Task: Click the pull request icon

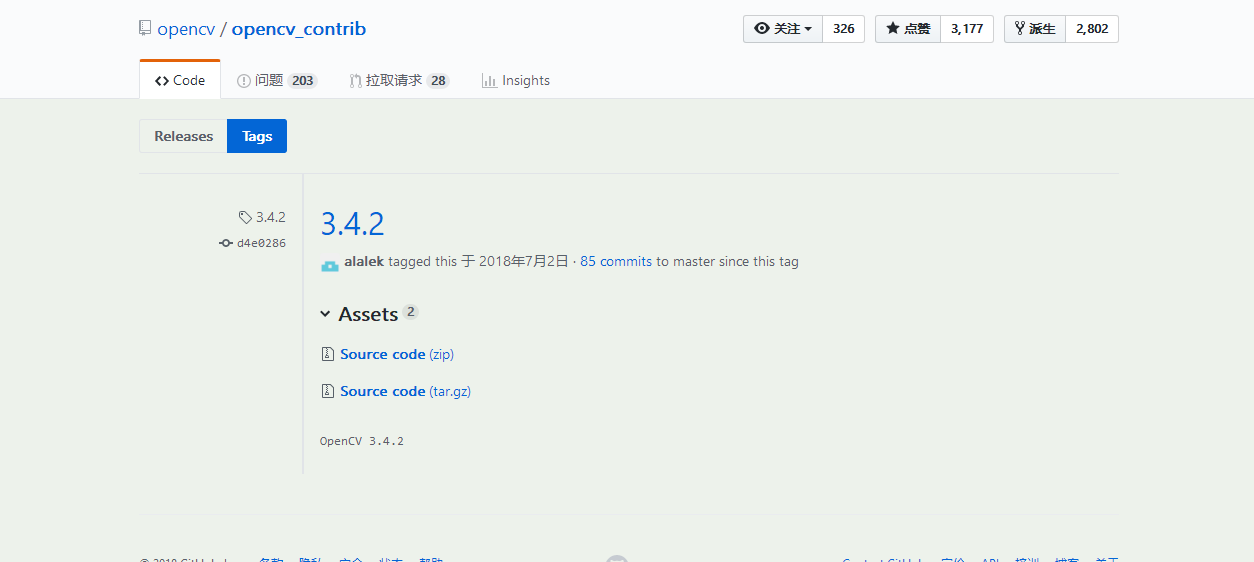Action: pyautogui.click(x=355, y=81)
